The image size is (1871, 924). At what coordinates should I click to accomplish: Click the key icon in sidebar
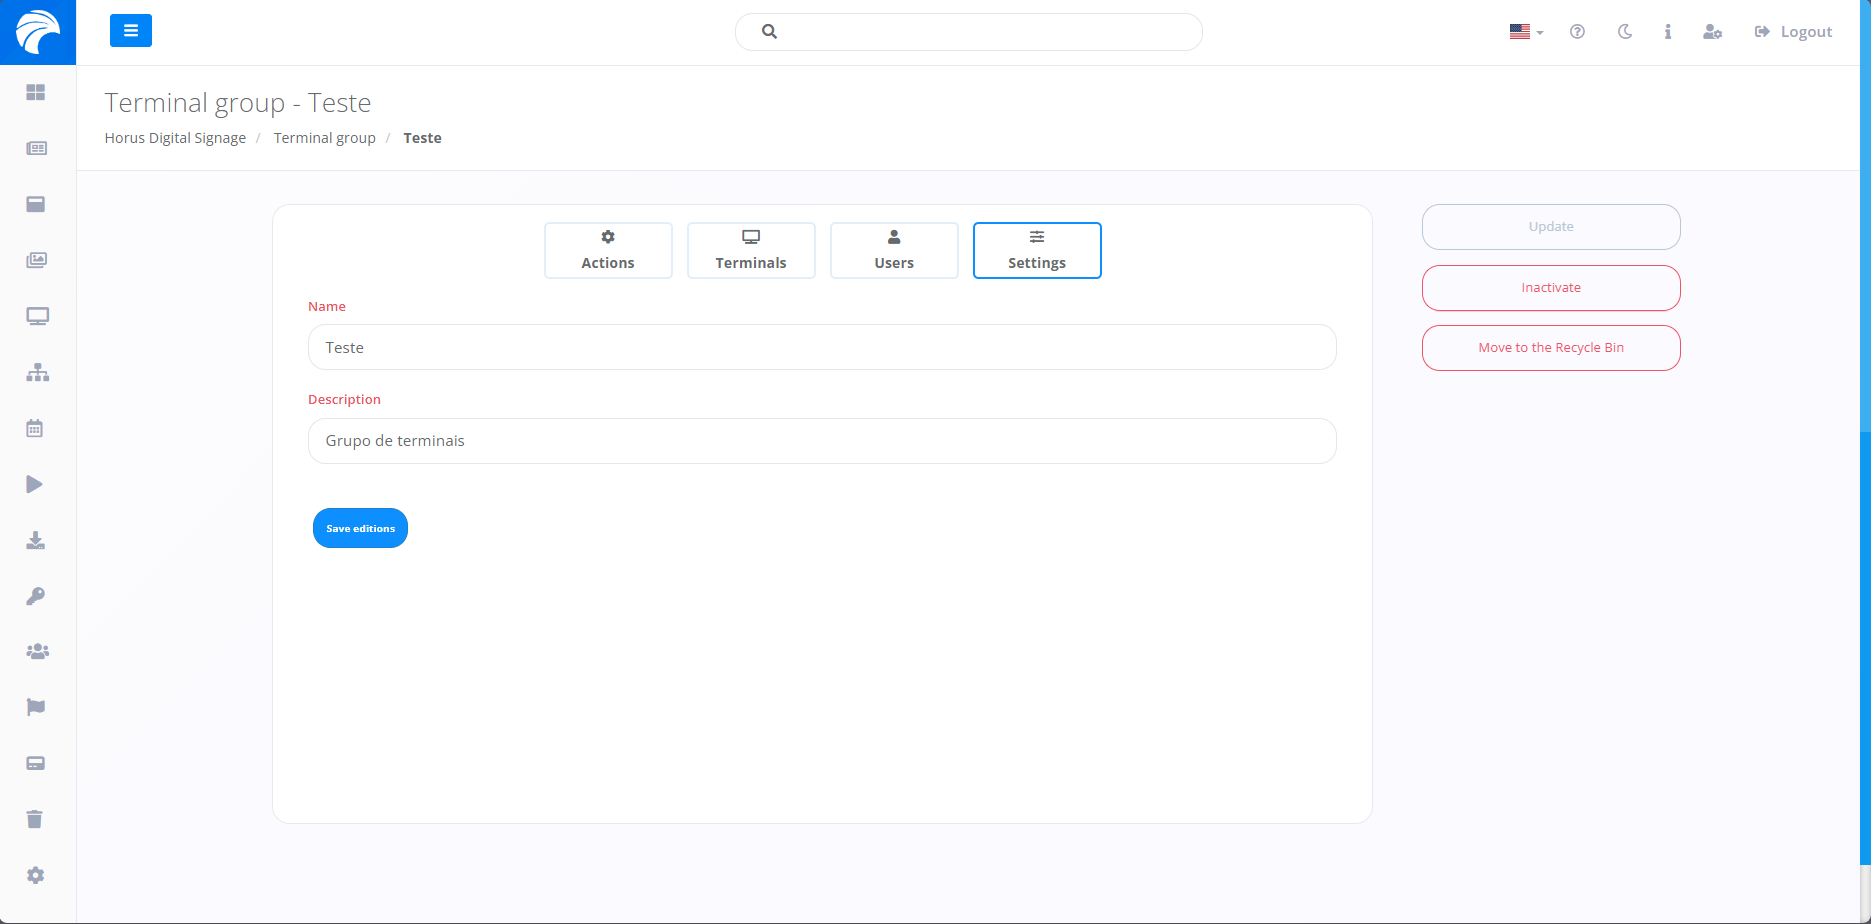(x=35, y=597)
